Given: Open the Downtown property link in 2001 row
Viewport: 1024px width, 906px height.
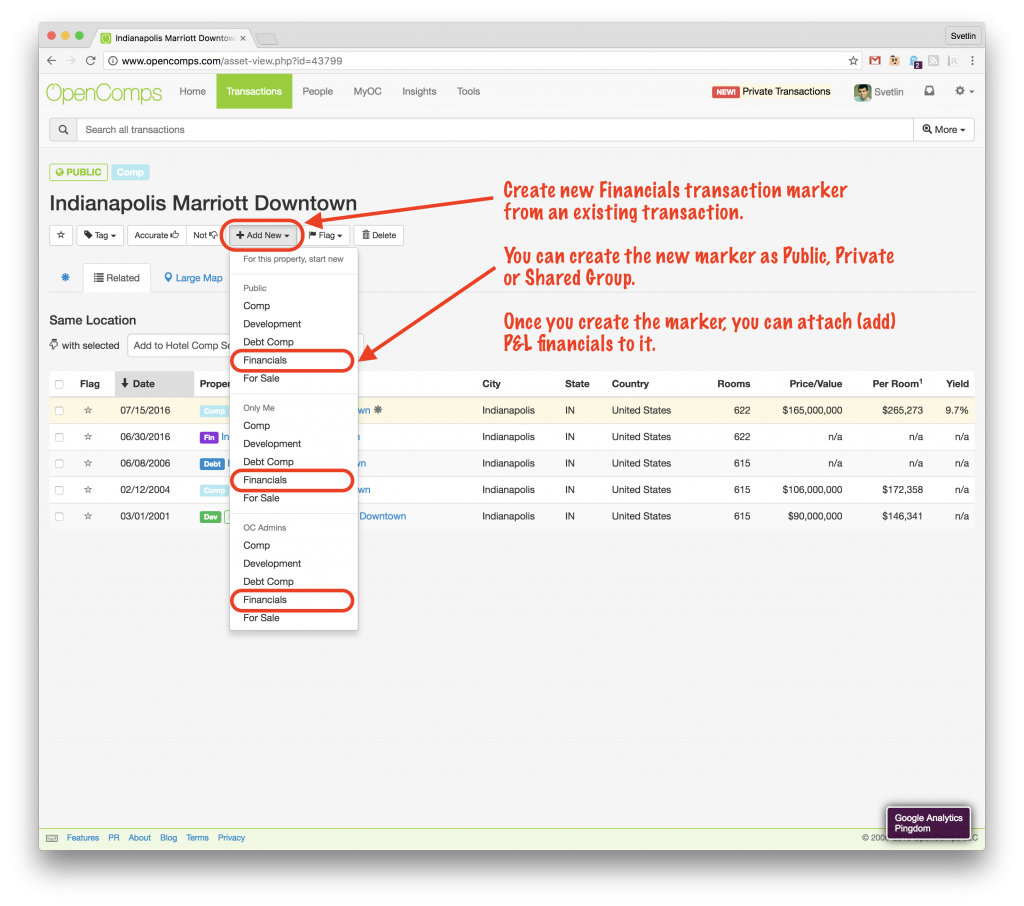Looking at the screenshot, I should [x=383, y=516].
